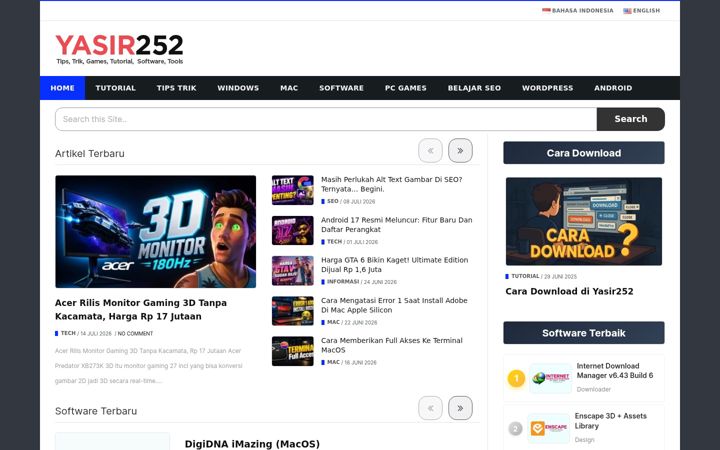Image resolution: width=720 pixels, height=450 pixels.
Task: Go to next Artikel Terbaru page
Action: (460, 151)
